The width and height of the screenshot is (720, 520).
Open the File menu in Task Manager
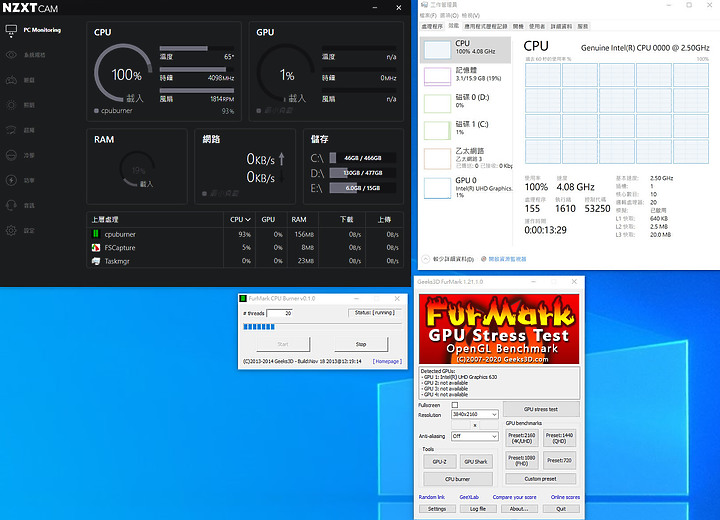(x=429, y=15)
